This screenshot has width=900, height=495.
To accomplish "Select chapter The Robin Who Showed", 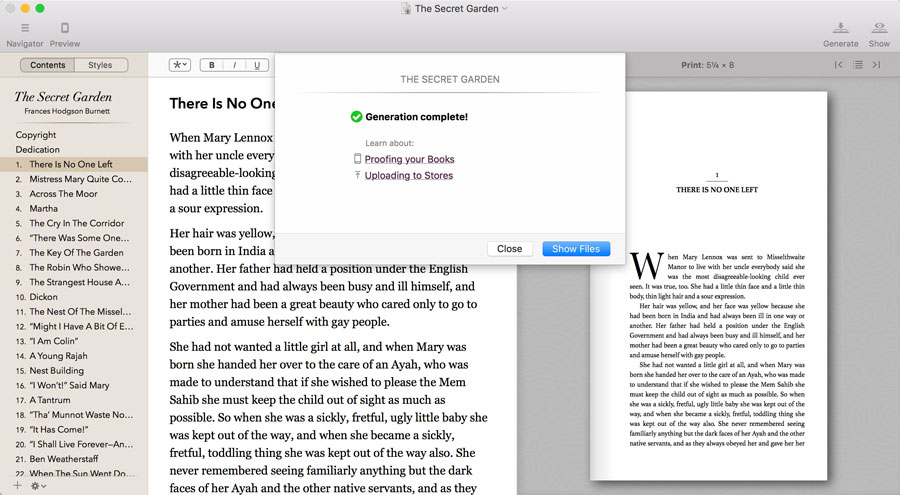I will pyautogui.click(x=73, y=268).
